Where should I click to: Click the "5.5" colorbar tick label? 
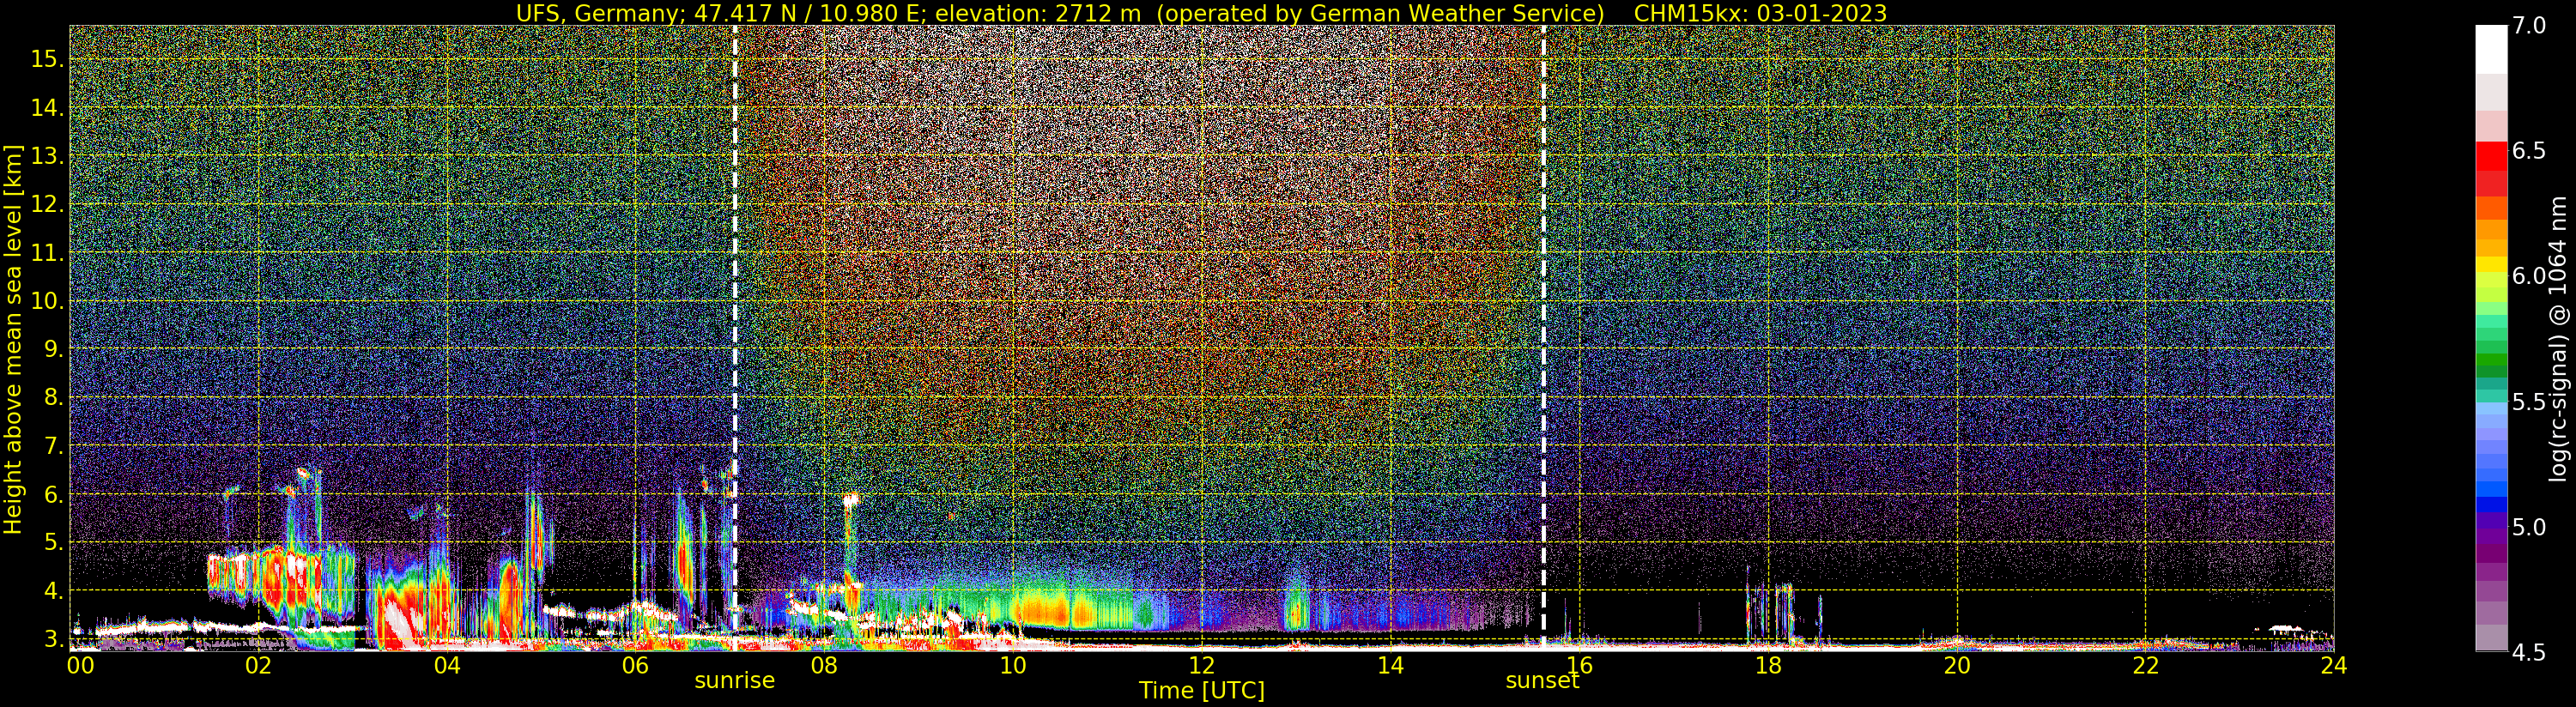(x=2530, y=402)
